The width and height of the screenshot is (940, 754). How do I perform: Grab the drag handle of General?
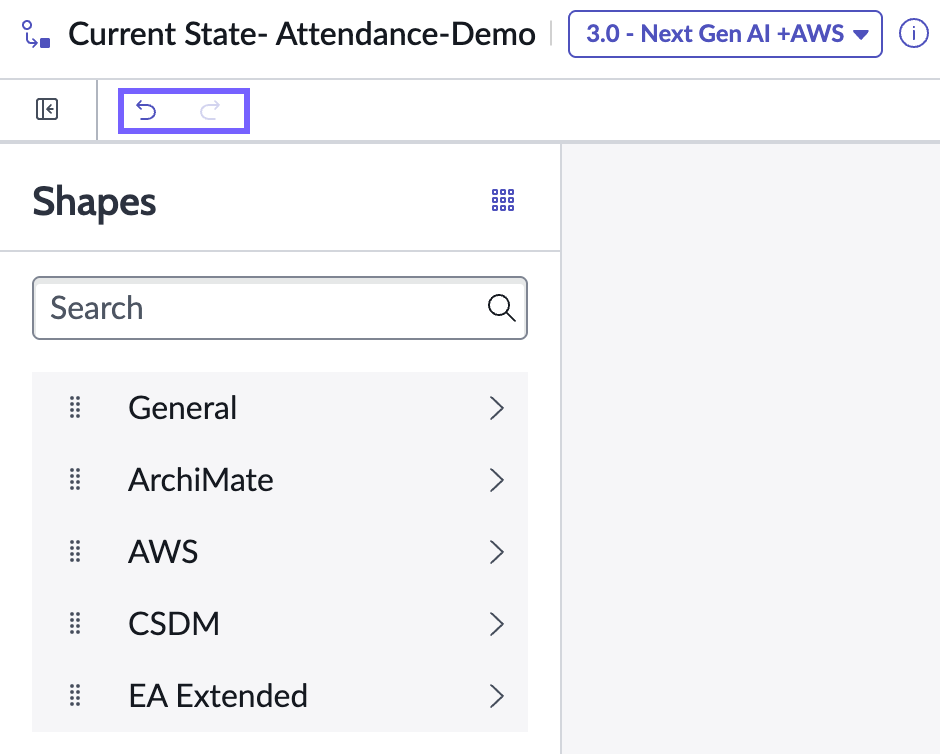(75, 408)
